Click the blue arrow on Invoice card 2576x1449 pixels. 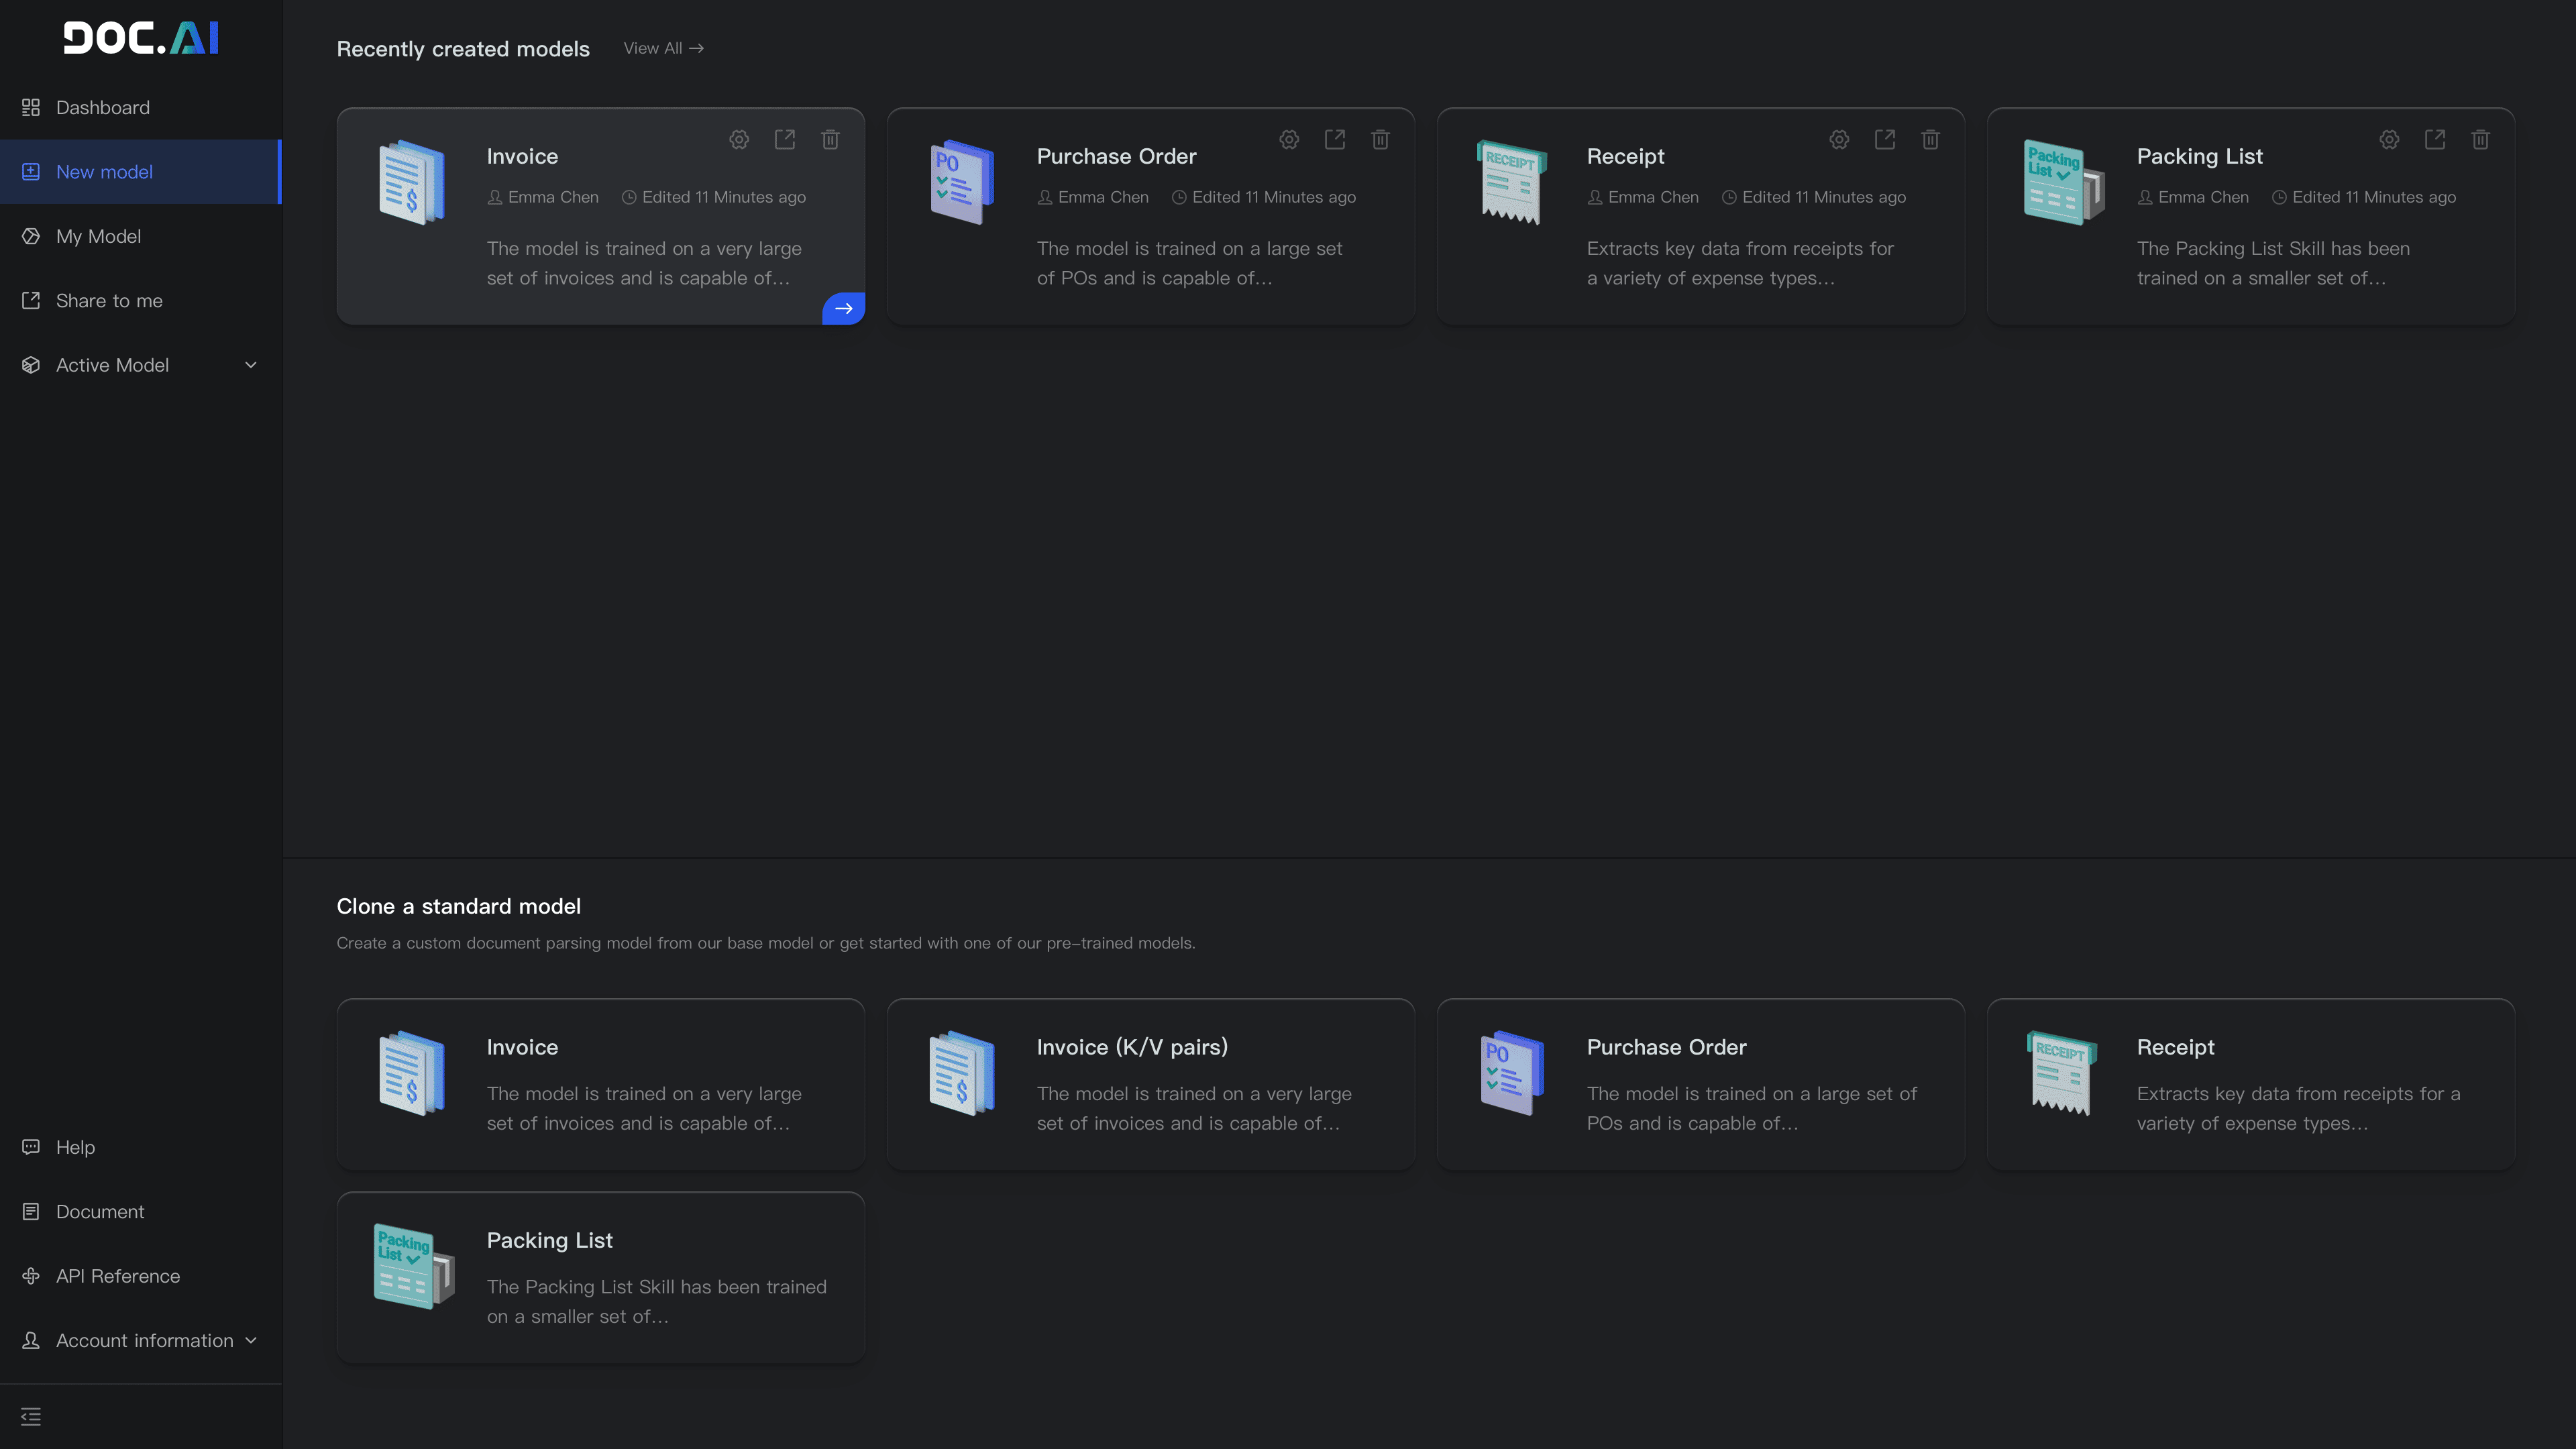[843, 308]
